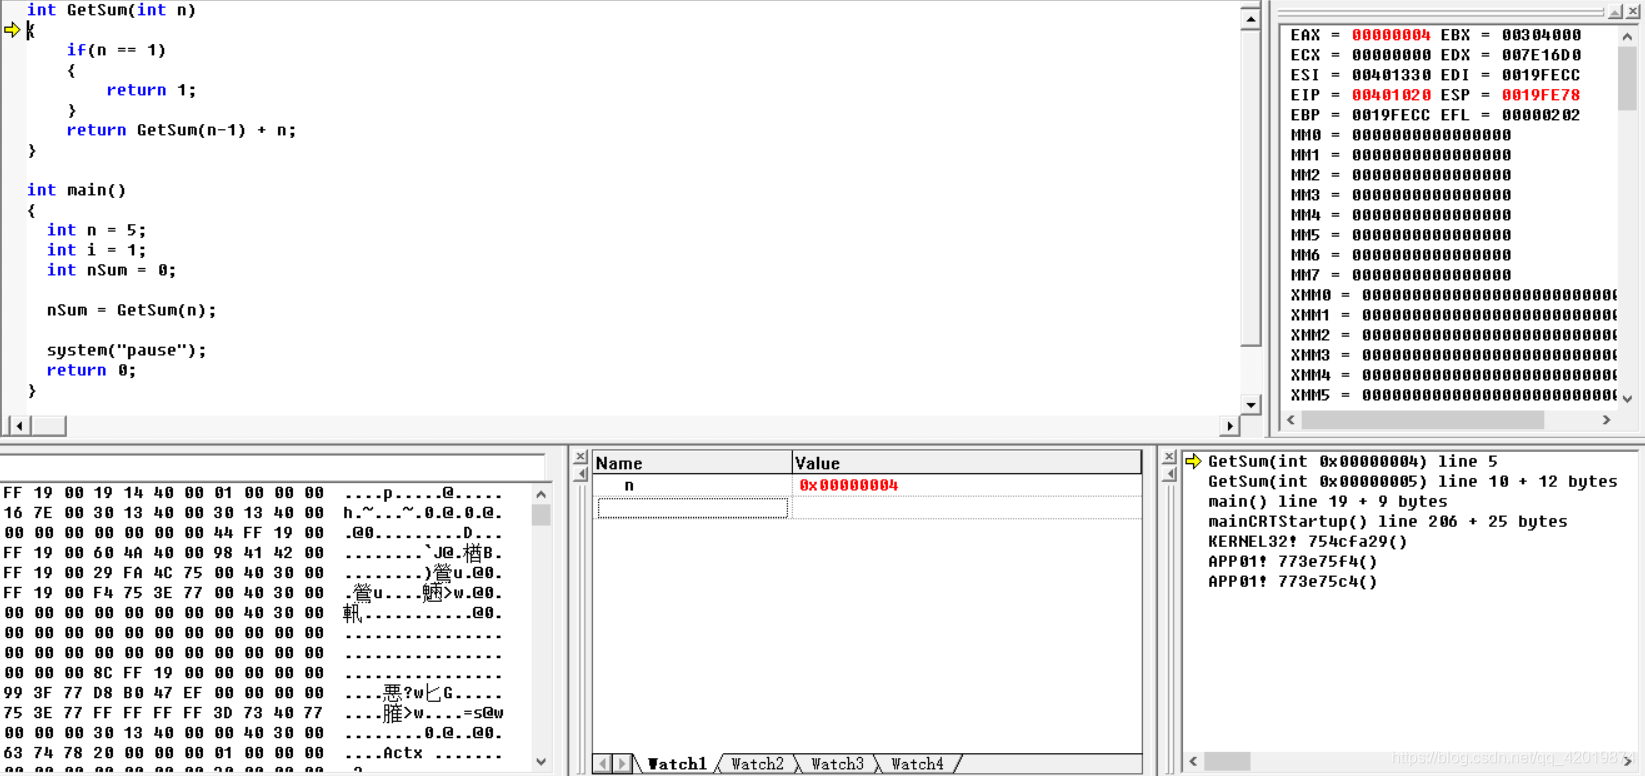Click the memory address input field above hex dump

pos(272,468)
